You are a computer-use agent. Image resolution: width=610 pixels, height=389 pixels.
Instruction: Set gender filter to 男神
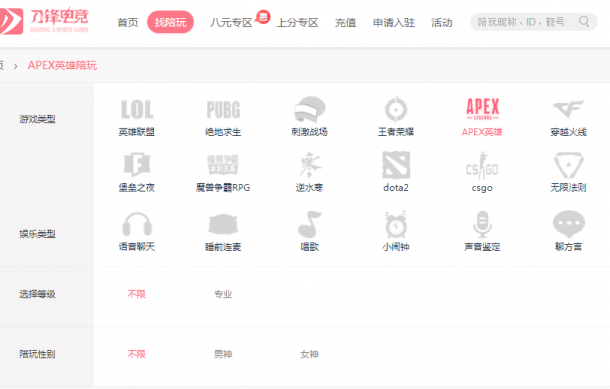[223, 354]
